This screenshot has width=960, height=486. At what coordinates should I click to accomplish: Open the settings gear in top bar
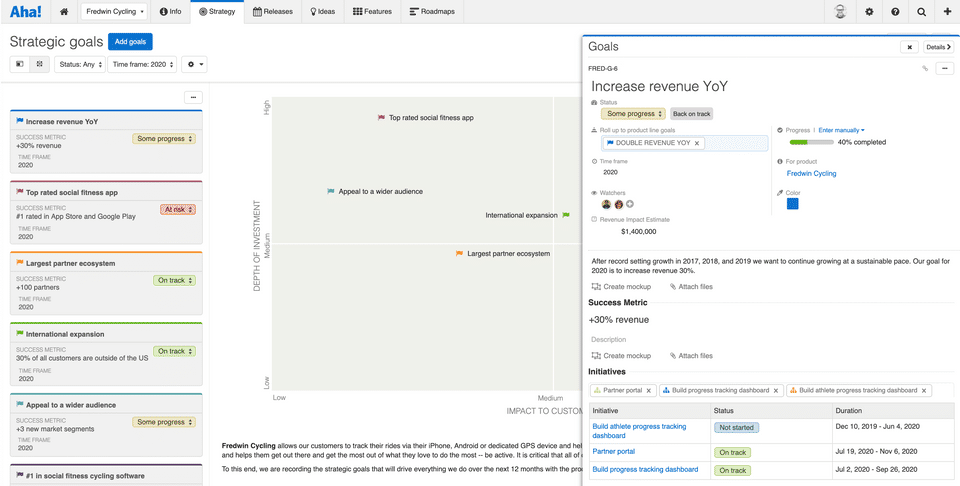(x=869, y=12)
